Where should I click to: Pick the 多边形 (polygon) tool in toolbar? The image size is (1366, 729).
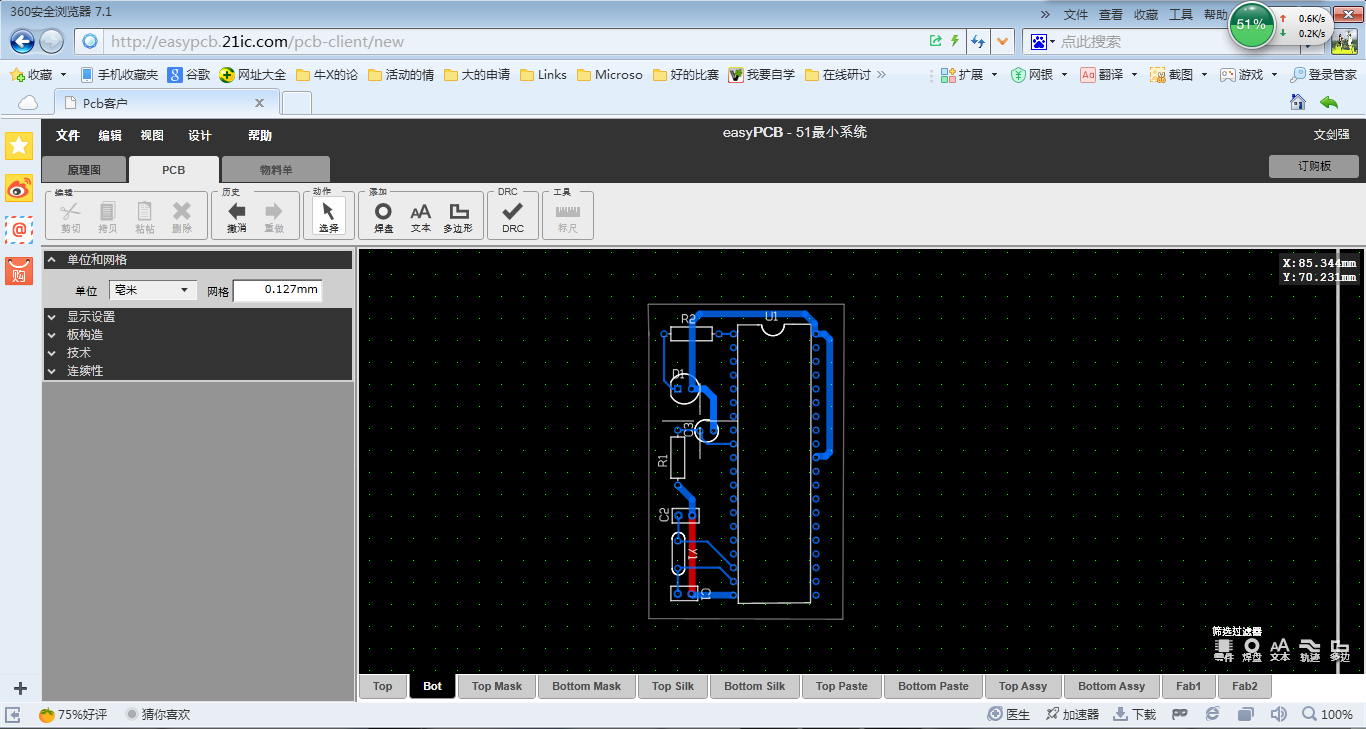tap(459, 216)
